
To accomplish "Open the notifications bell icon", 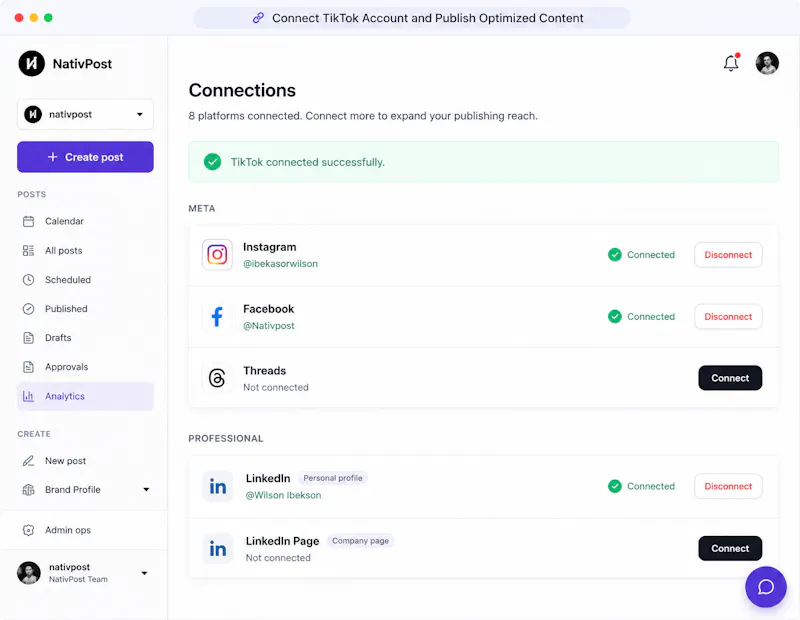I will (731, 63).
